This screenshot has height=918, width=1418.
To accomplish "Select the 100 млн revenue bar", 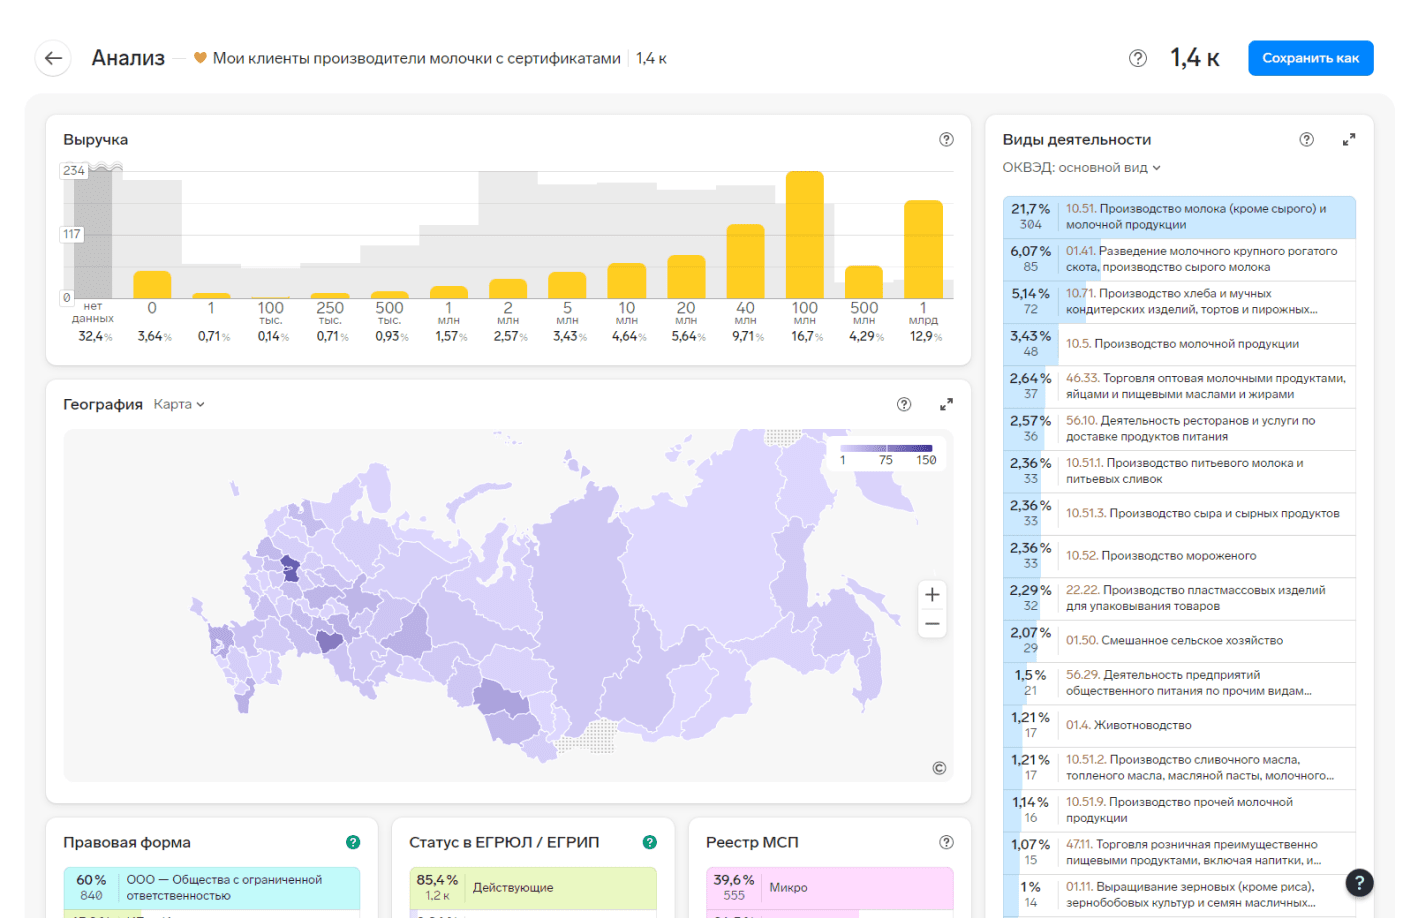I will point(805,235).
